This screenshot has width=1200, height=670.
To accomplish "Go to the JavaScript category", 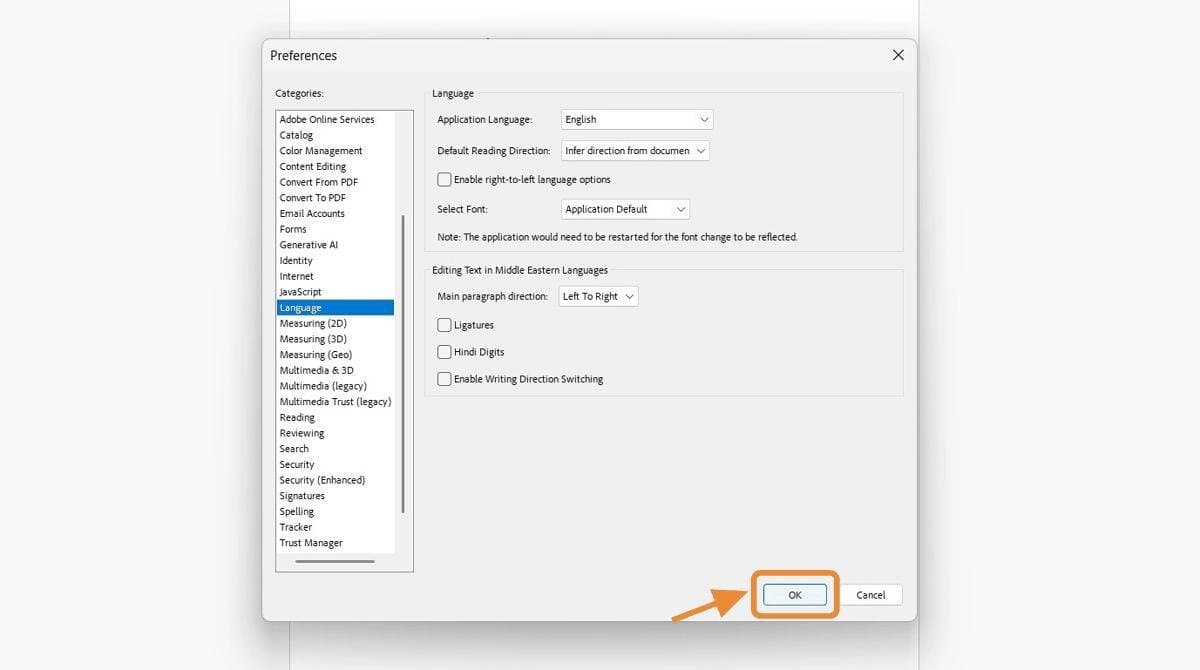I will [x=301, y=292].
